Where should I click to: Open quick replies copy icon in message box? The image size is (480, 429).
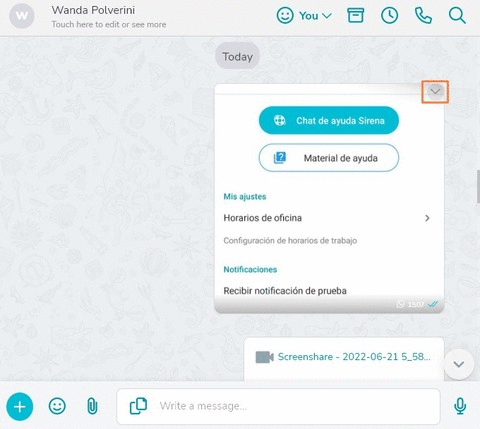[x=138, y=406]
